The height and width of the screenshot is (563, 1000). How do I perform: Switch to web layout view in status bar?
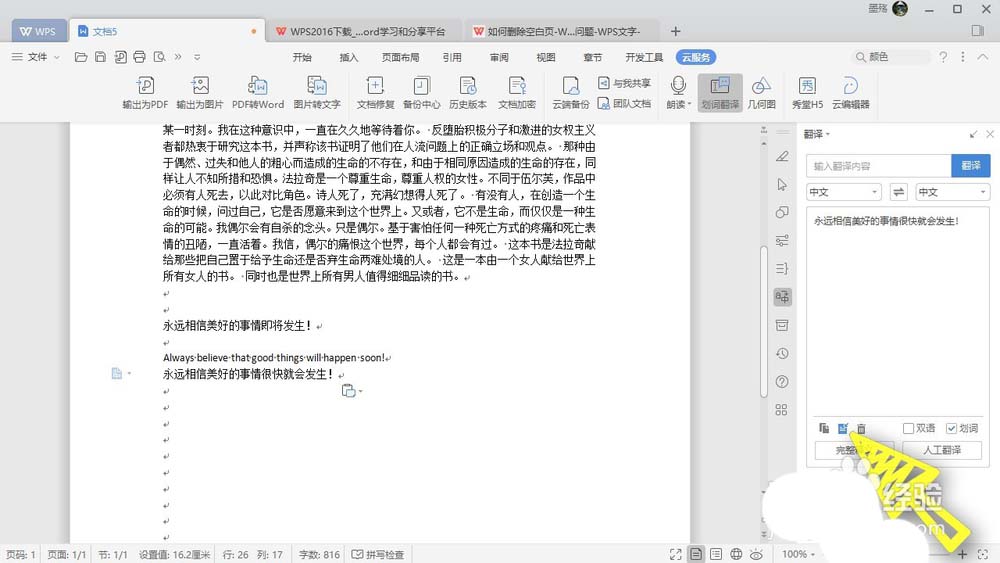[x=736, y=554]
